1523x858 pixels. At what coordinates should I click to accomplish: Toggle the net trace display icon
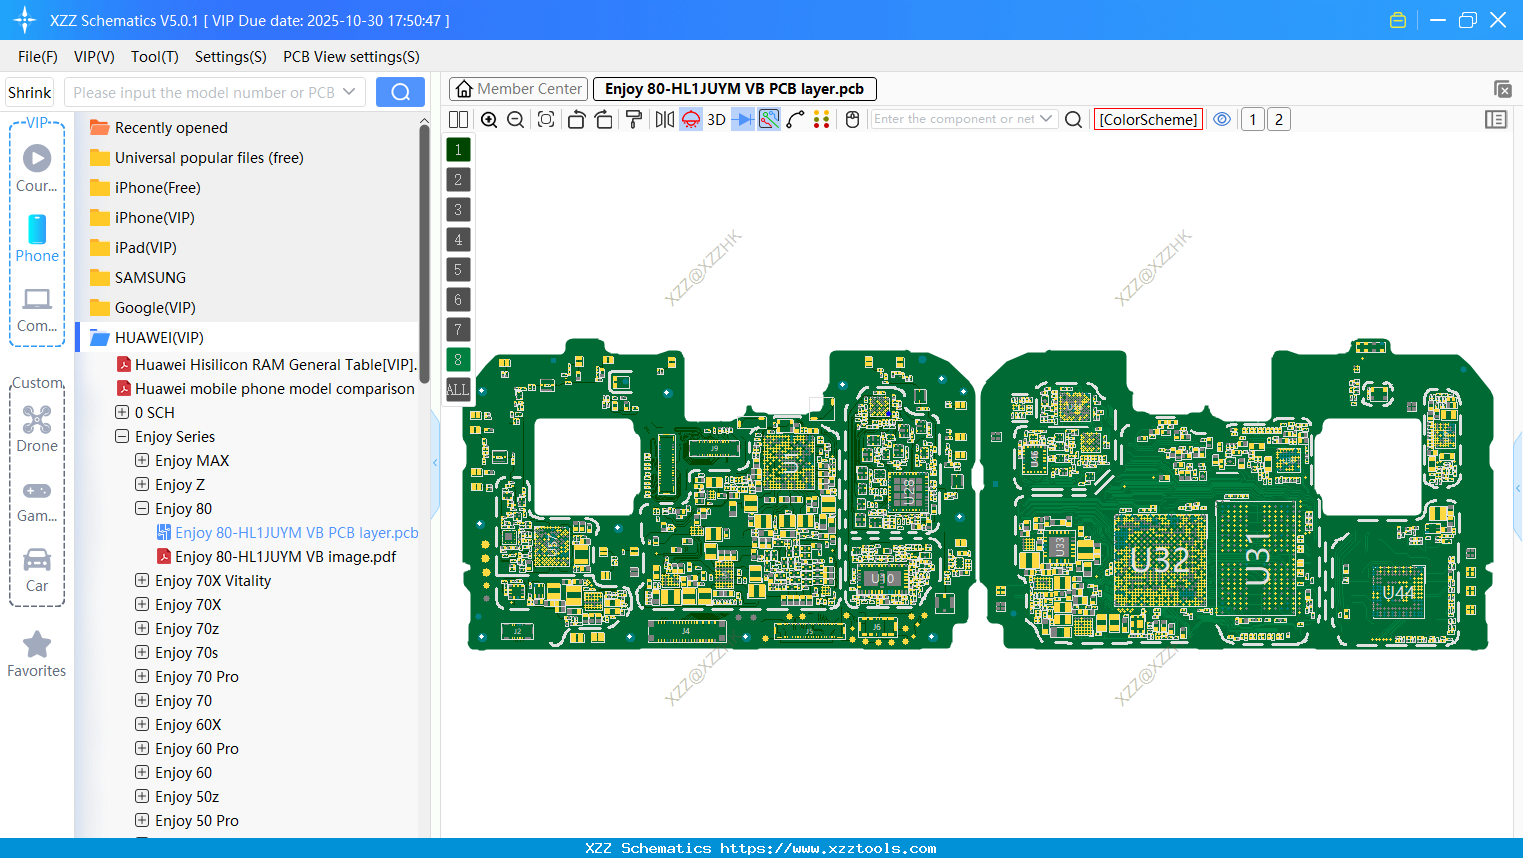click(769, 119)
